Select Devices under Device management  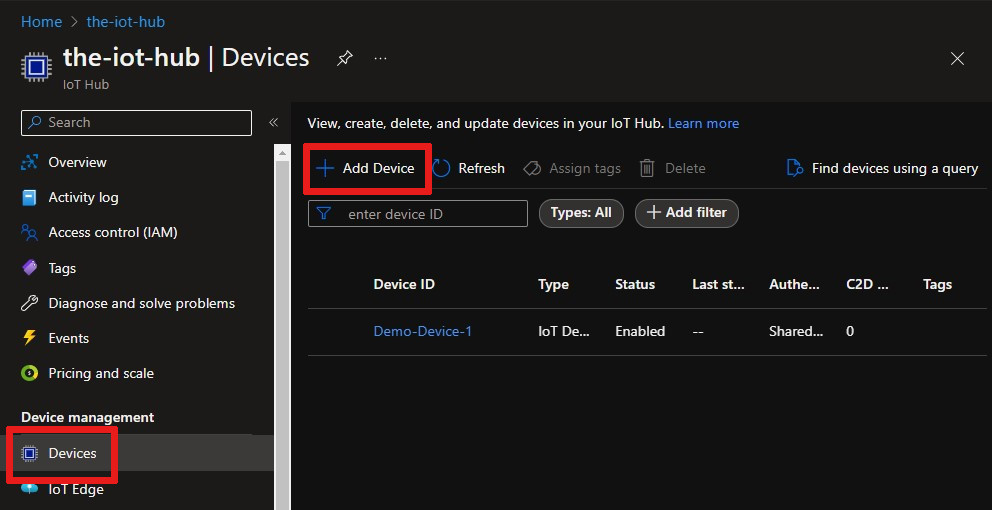click(x=73, y=453)
